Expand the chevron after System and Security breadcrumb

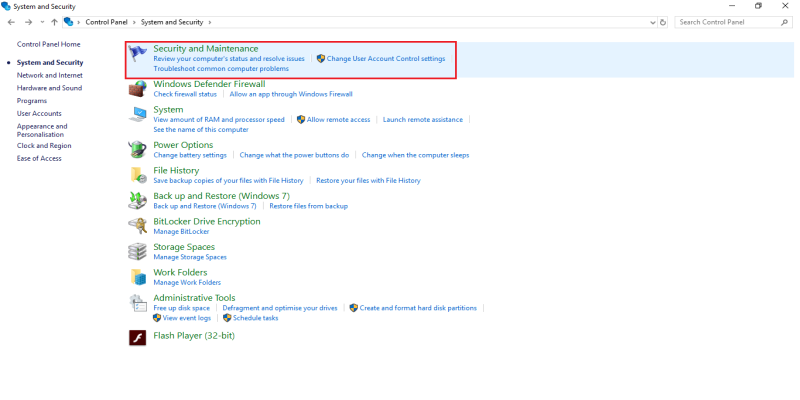210,22
